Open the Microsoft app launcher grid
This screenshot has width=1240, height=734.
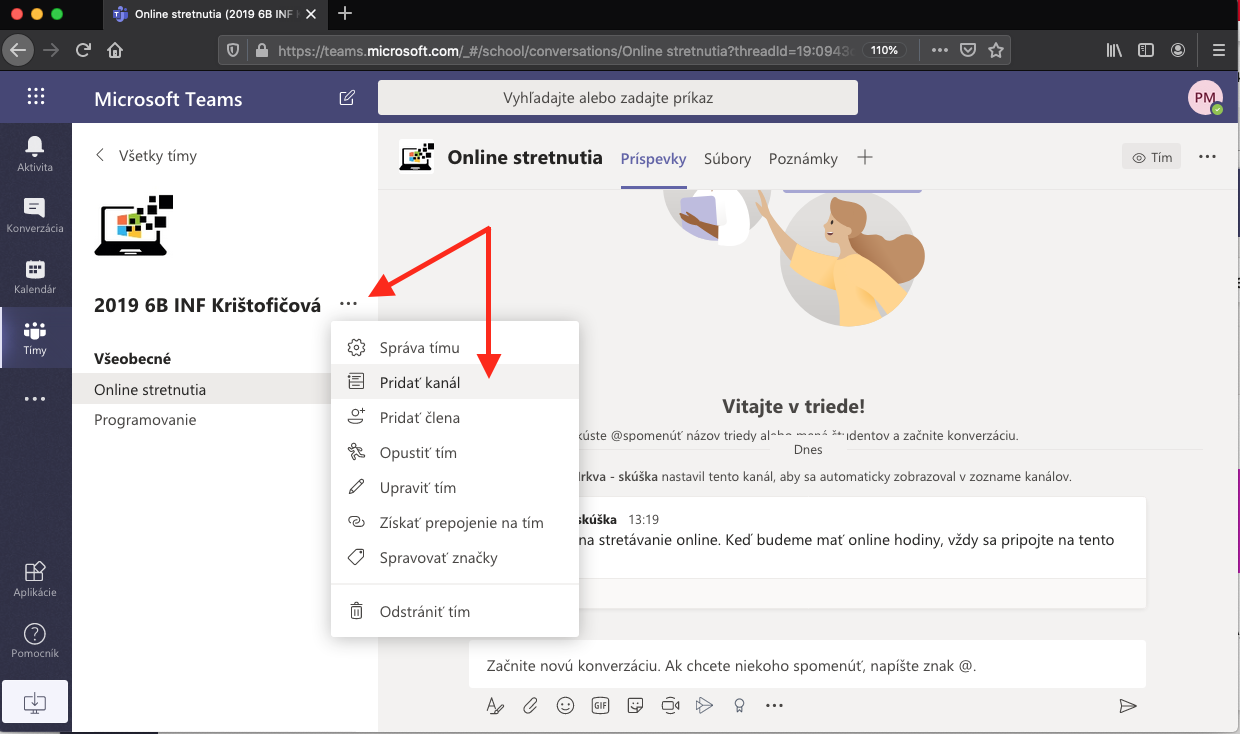[36, 97]
